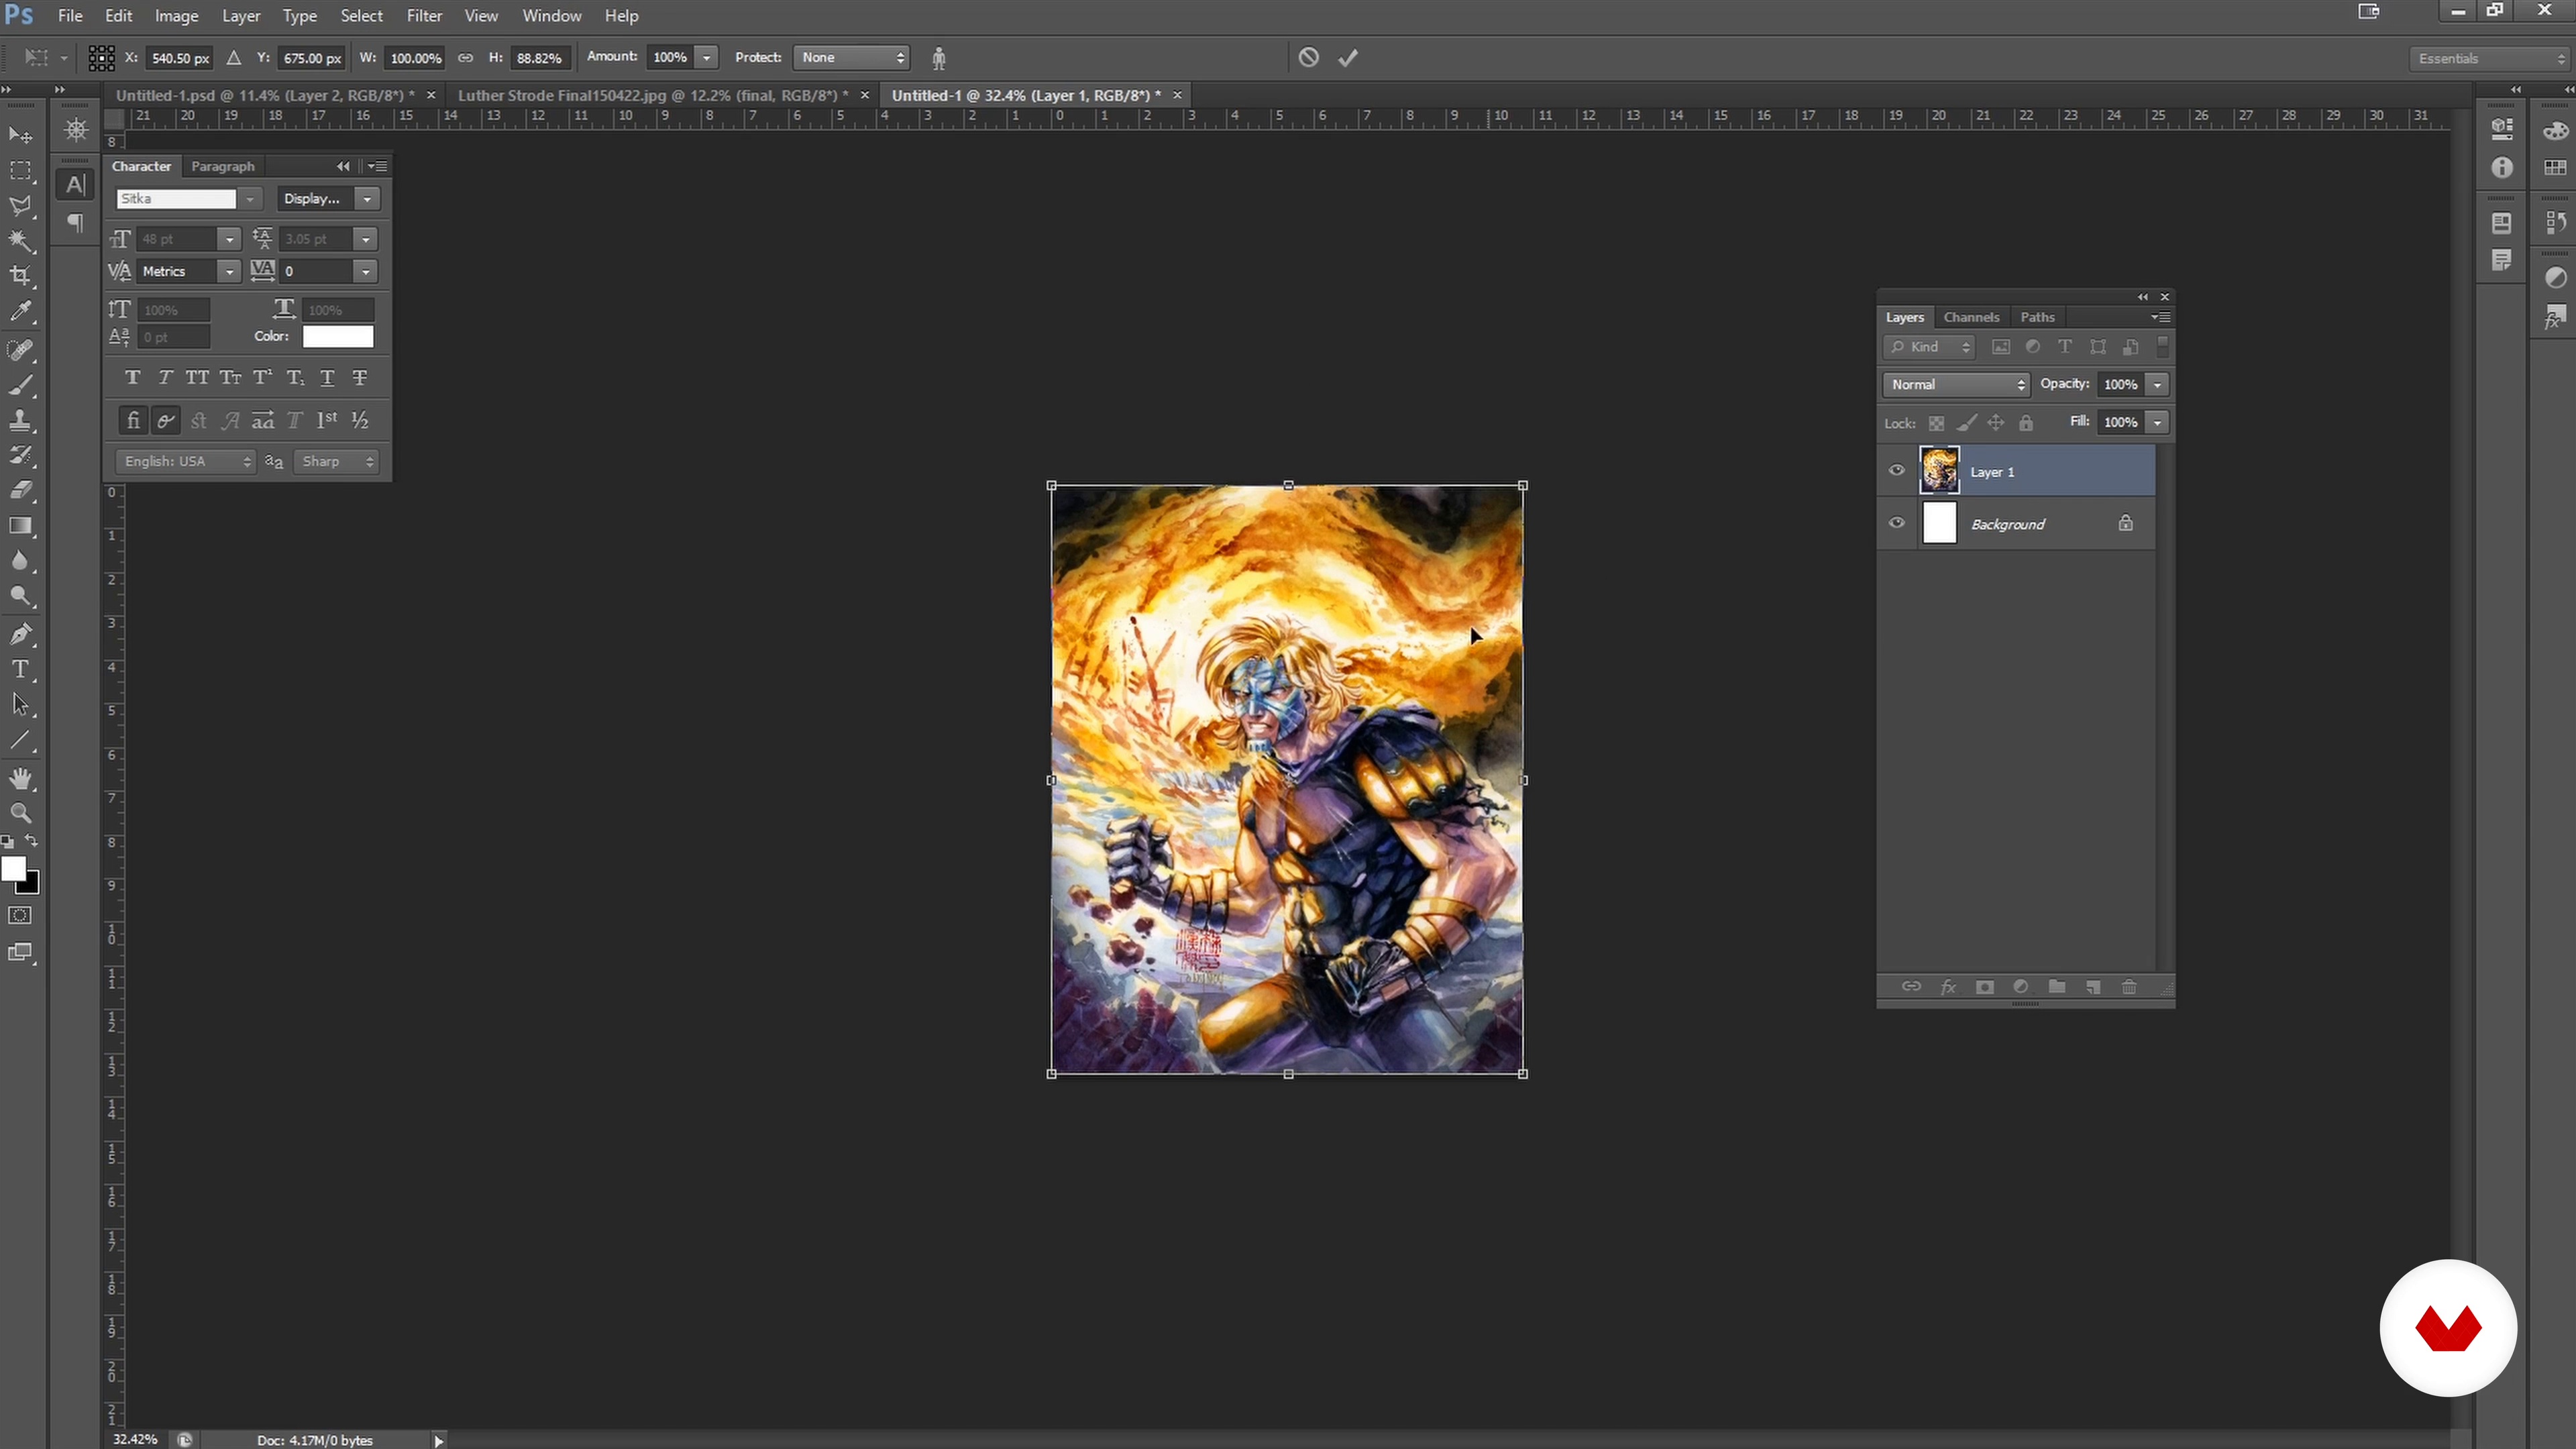Open the font family Sitka dropdown arrow
The width and height of the screenshot is (2576, 1449).
click(250, 199)
